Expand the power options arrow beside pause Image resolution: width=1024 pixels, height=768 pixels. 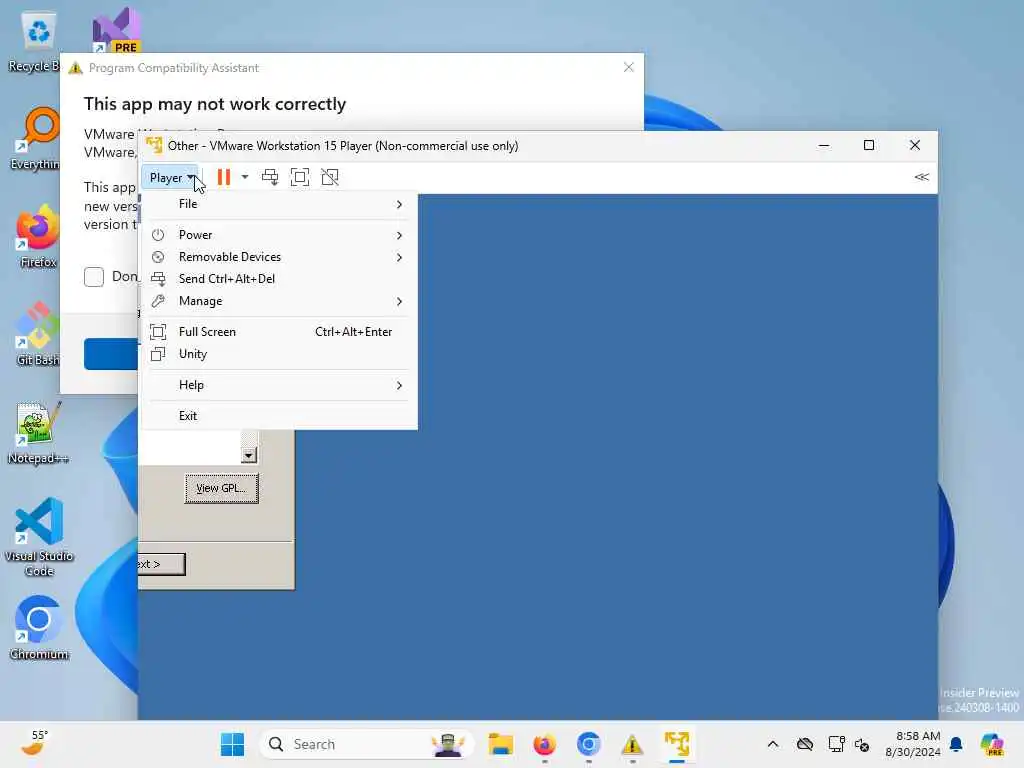245,177
